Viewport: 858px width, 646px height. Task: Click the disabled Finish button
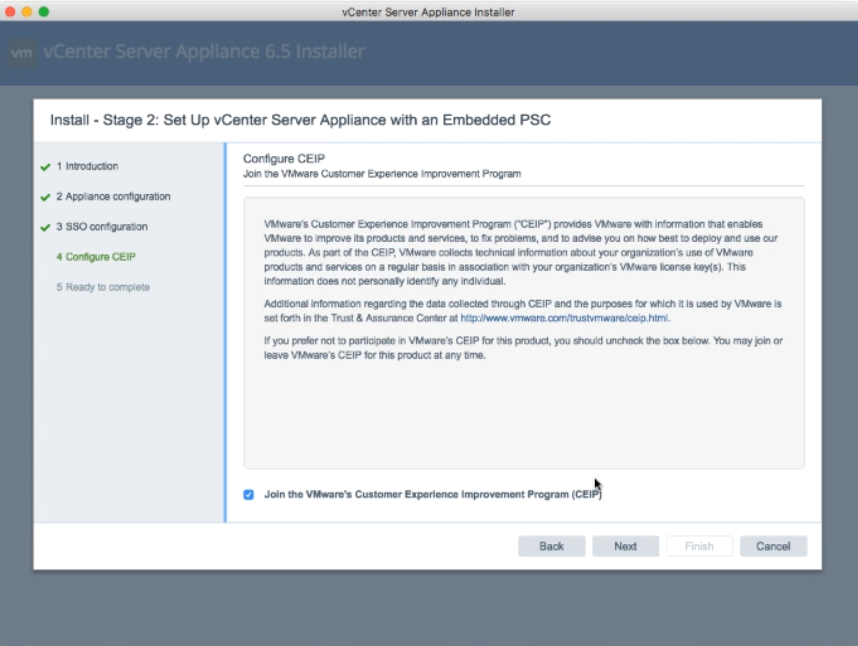point(699,546)
